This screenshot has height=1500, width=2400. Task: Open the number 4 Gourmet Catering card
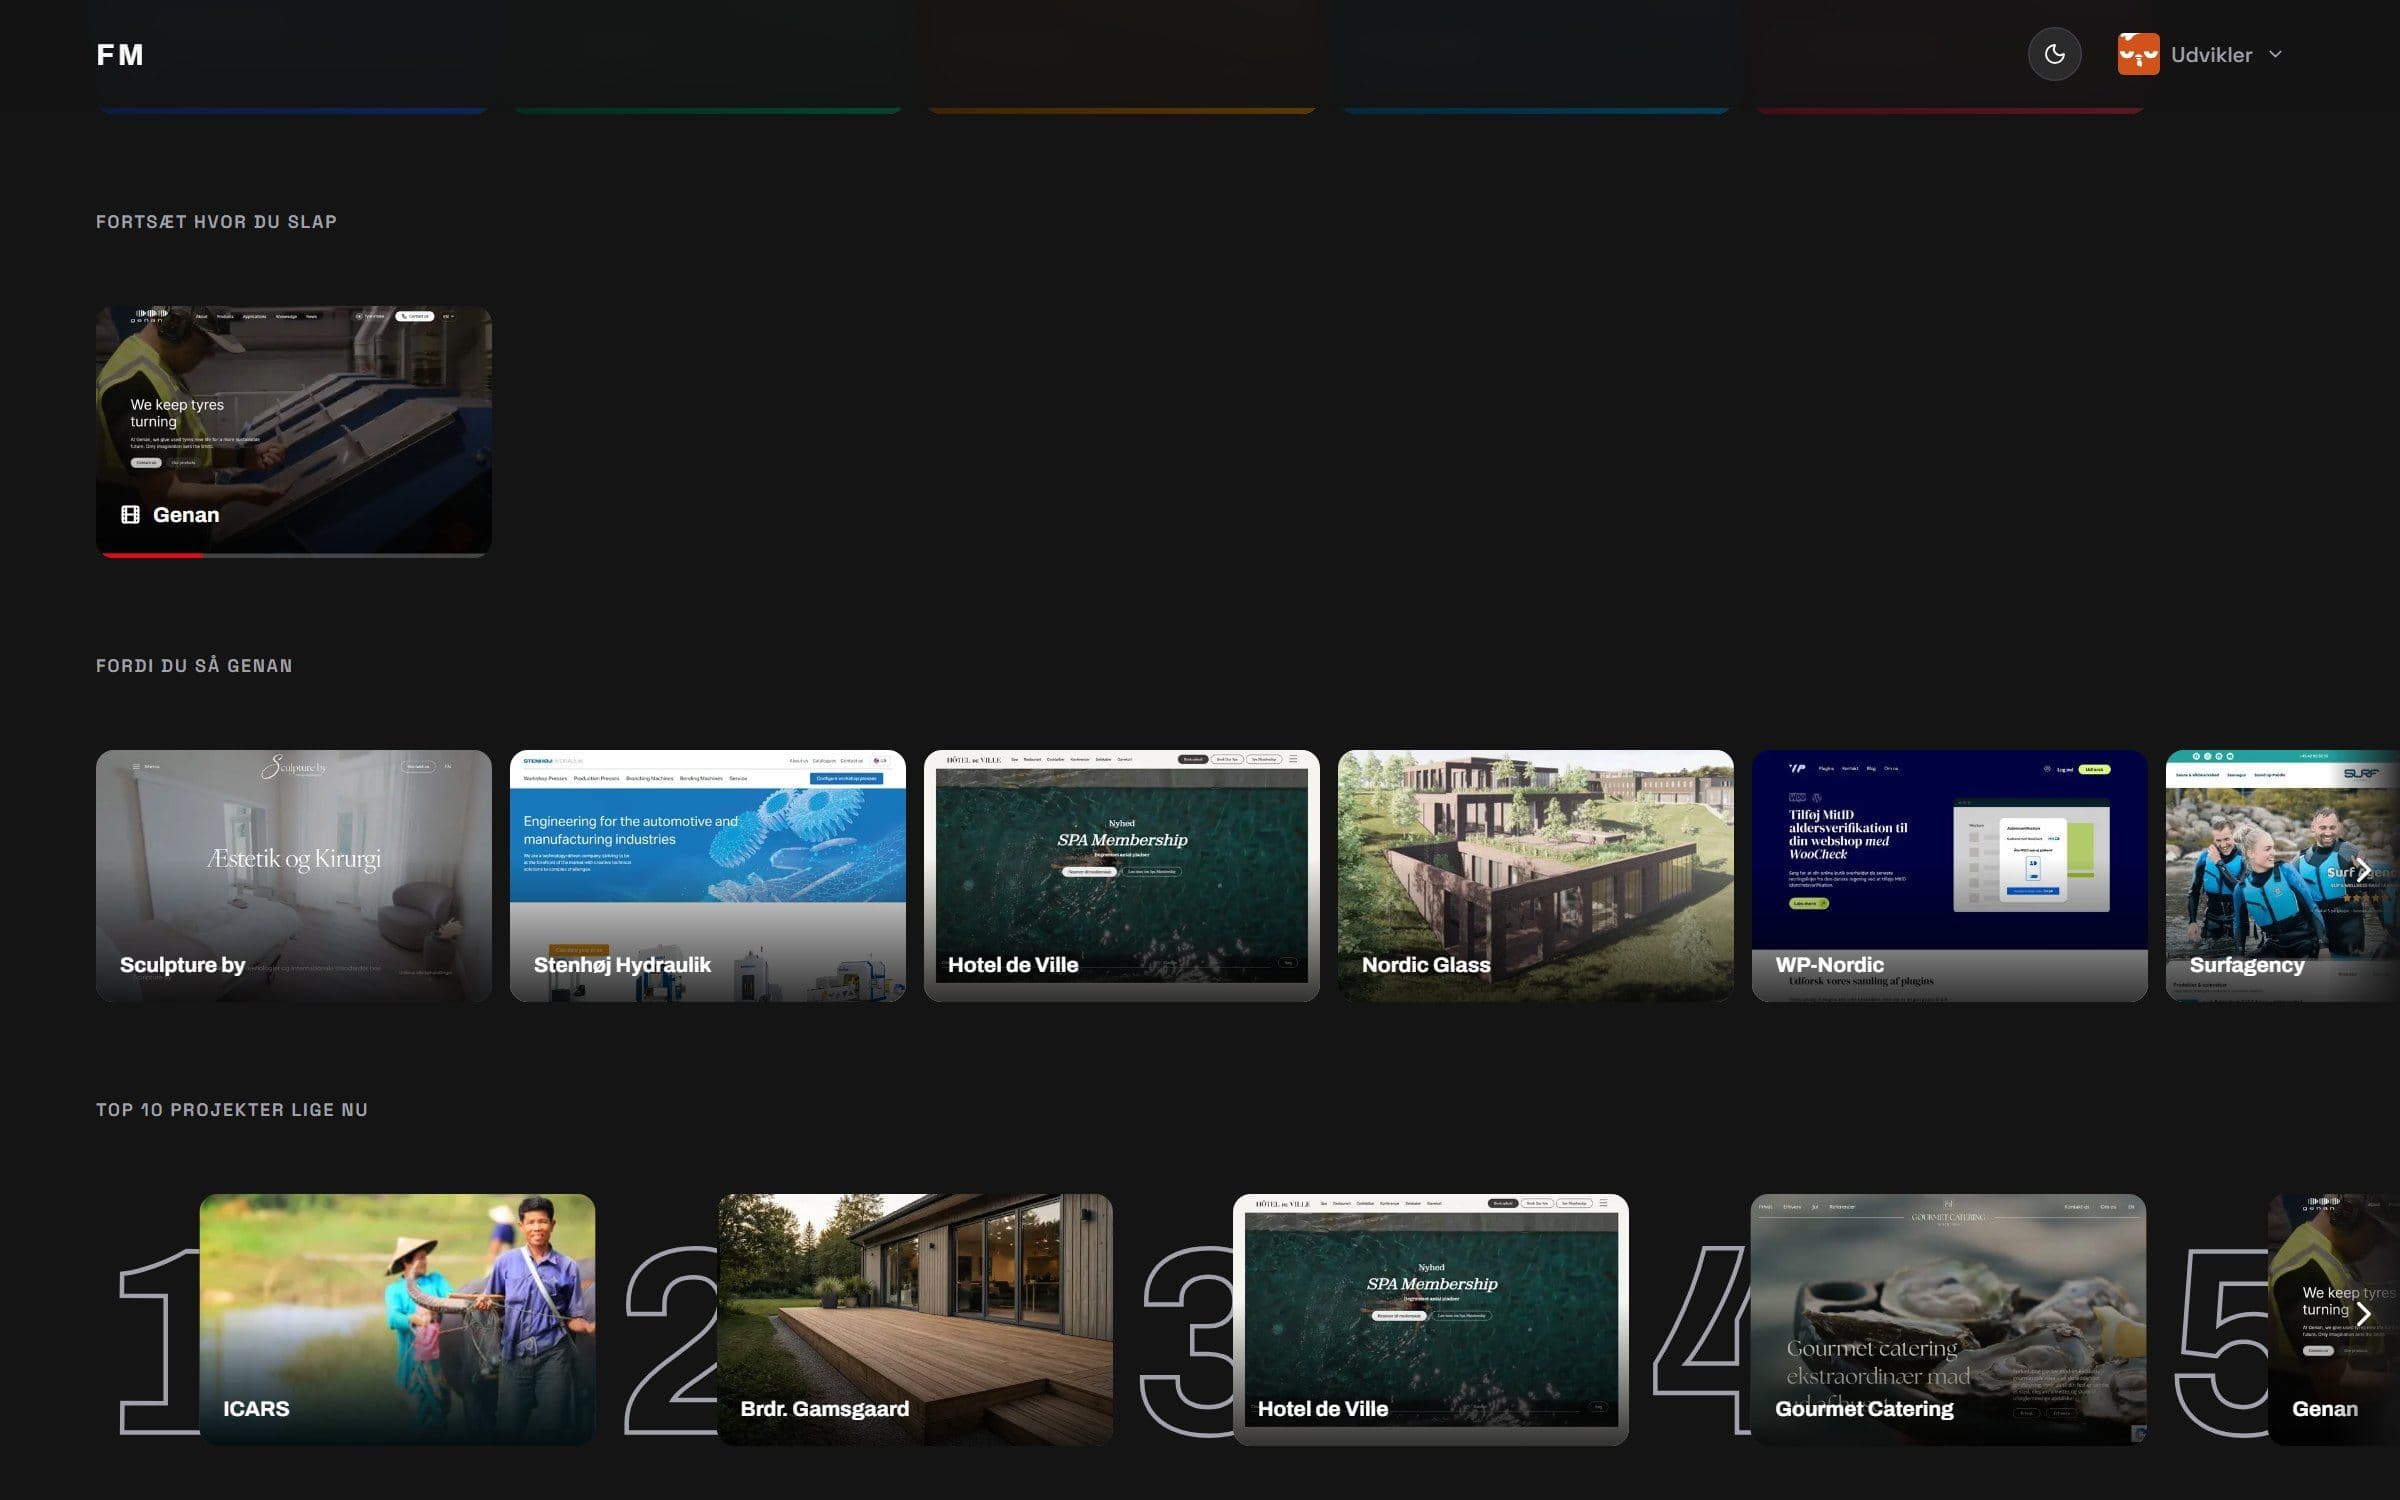click(x=1948, y=1319)
